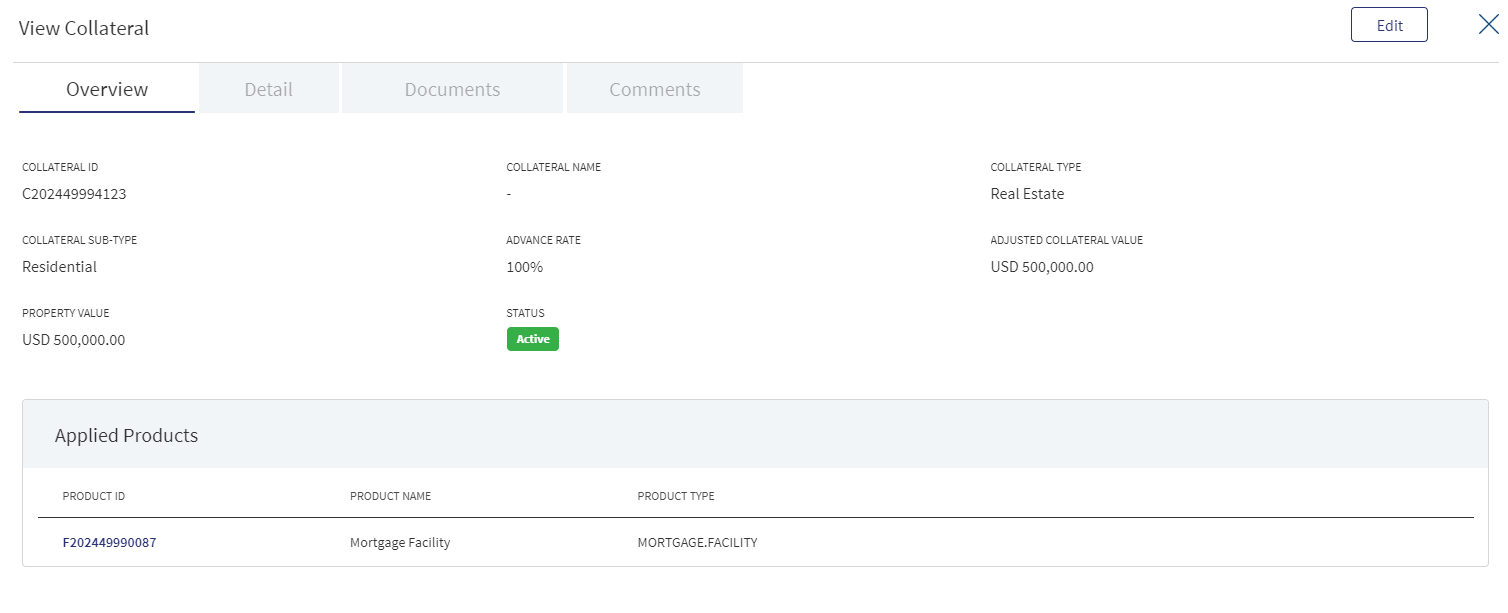Click the Collateral ID label
The height and width of the screenshot is (613, 1508).
[x=60, y=167]
